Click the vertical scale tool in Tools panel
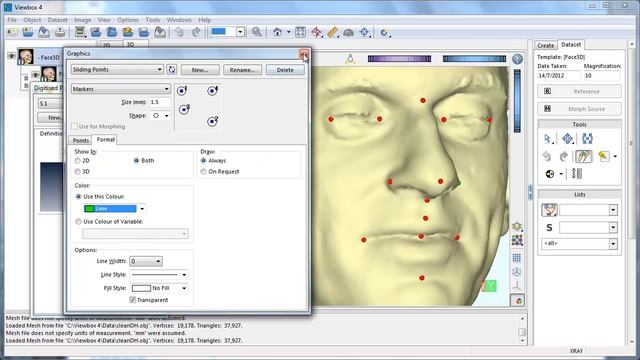 click(x=577, y=173)
